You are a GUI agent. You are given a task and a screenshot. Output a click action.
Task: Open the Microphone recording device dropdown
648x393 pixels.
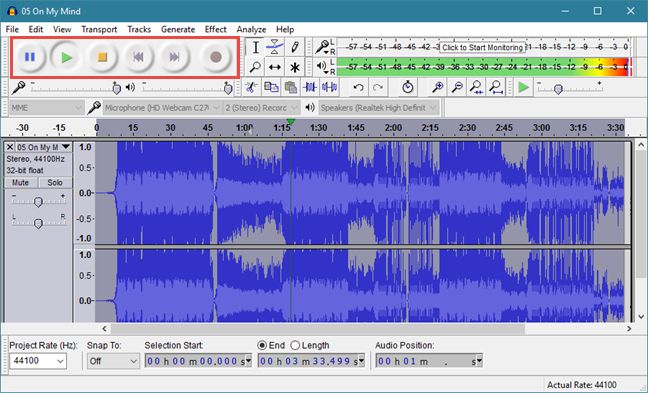coord(162,108)
